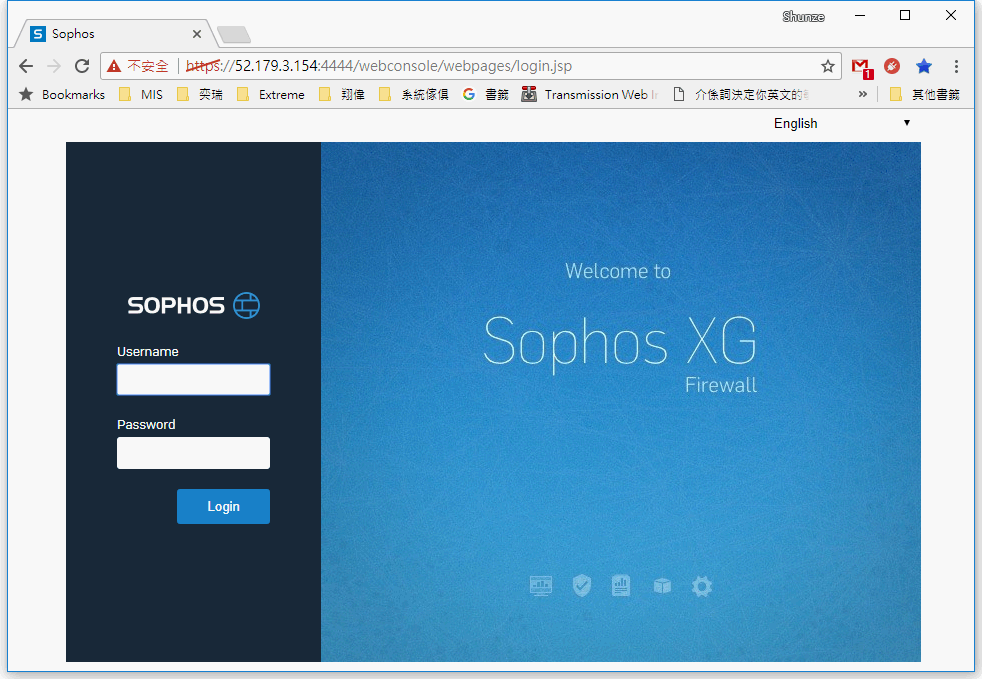Open the 系統傢俱 bookmark folder
Screen dimensions: 982x679
pos(413,95)
